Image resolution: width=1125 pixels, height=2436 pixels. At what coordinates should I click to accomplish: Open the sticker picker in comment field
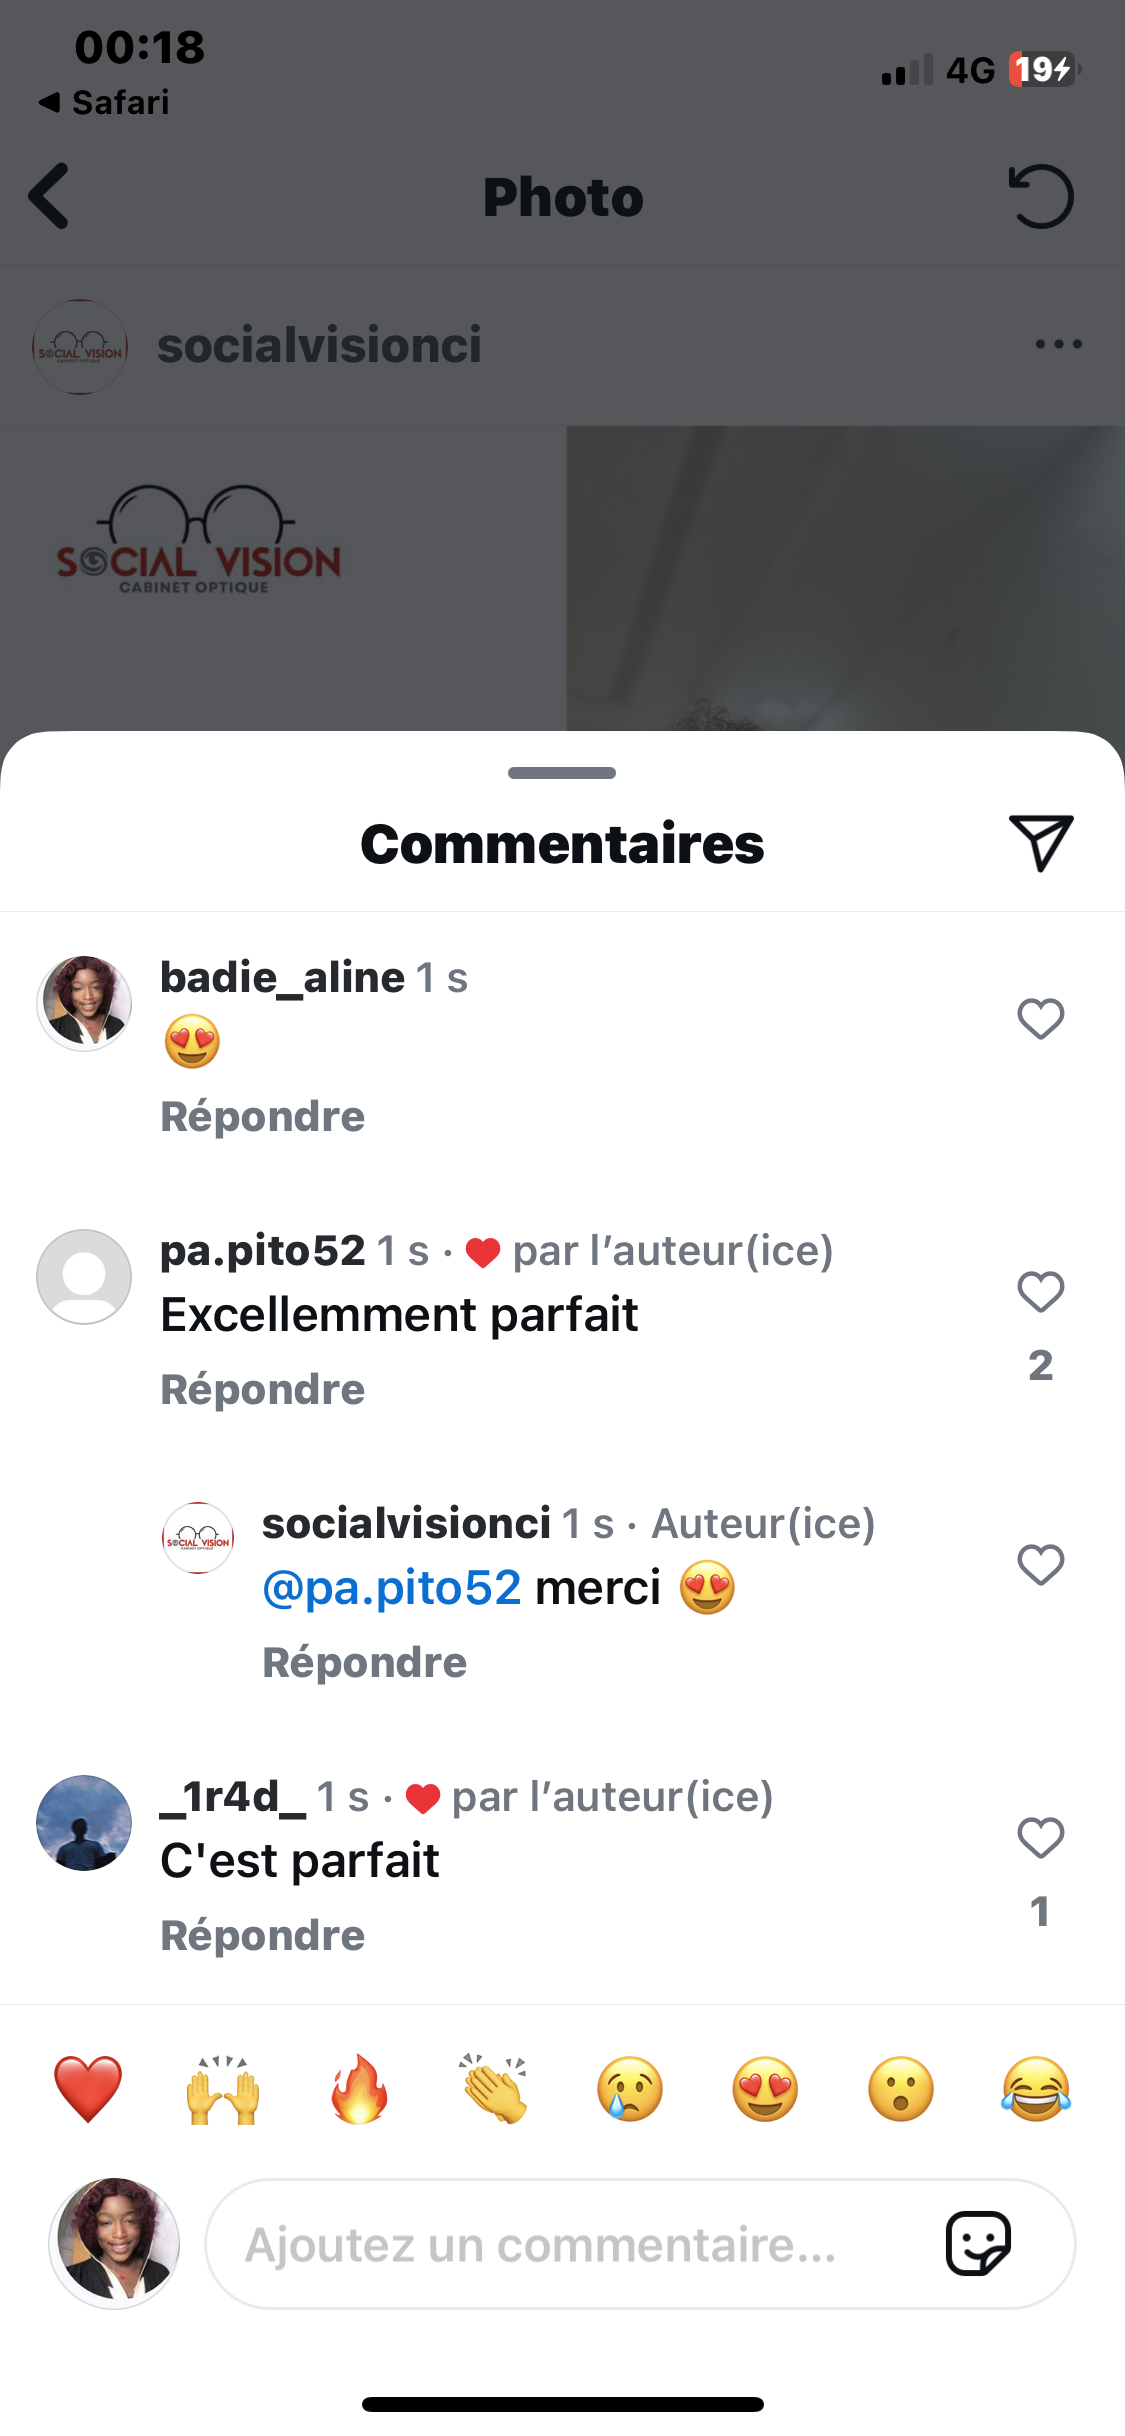pyautogui.click(x=977, y=2244)
